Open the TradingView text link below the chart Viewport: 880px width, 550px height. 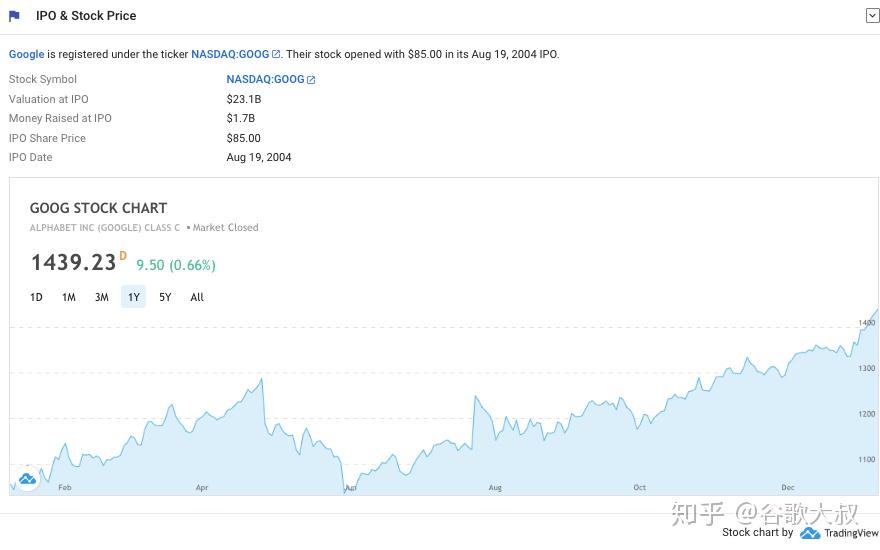click(x=851, y=534)
